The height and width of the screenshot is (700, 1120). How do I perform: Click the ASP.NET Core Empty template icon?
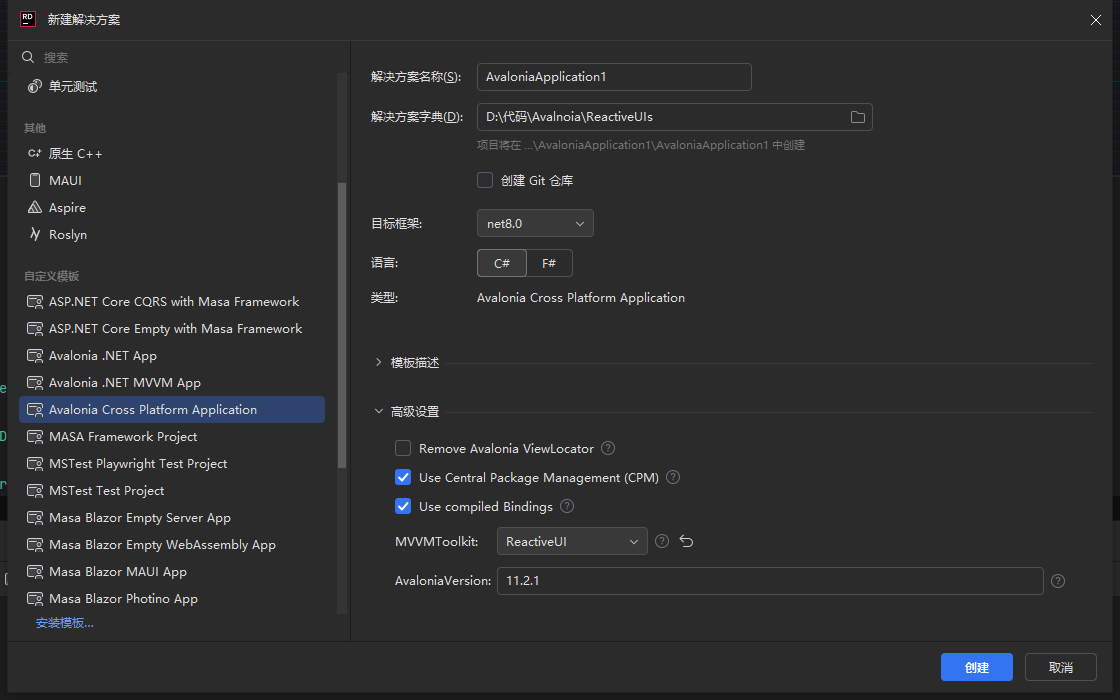[x=34, y=329]
